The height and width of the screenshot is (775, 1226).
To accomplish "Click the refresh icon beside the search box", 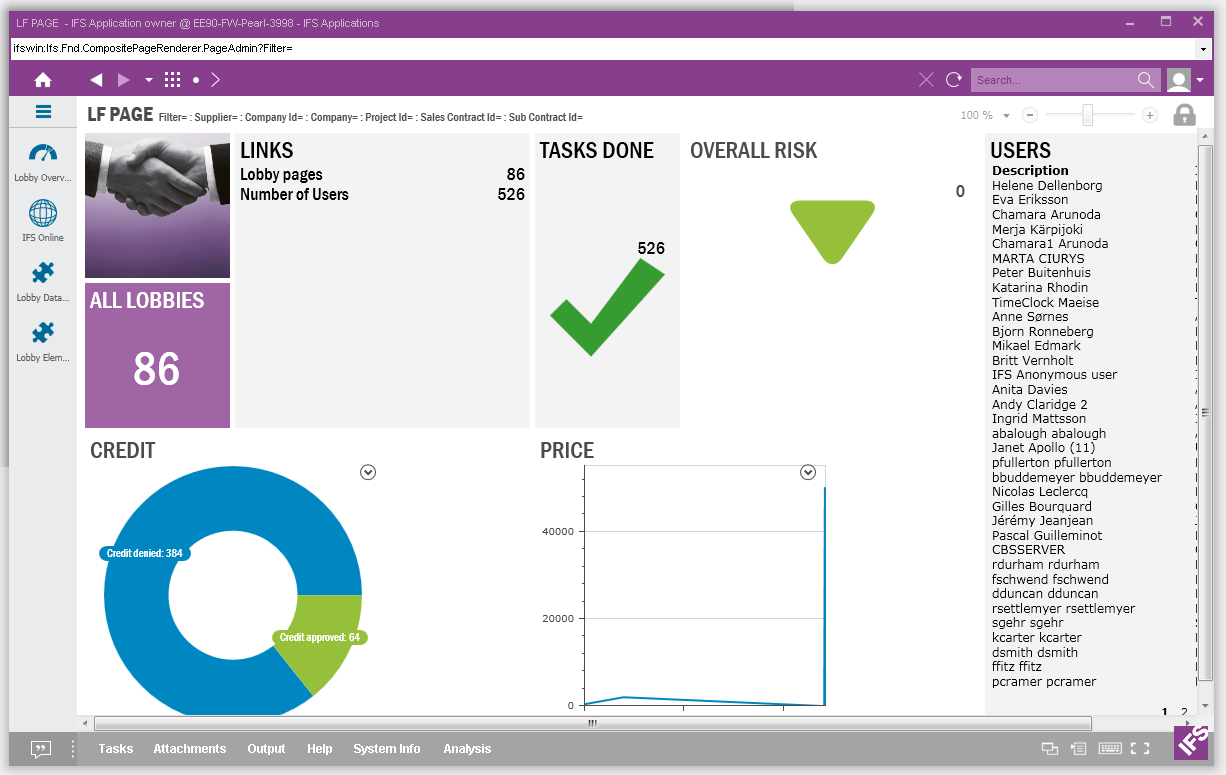I will [954, 80].
